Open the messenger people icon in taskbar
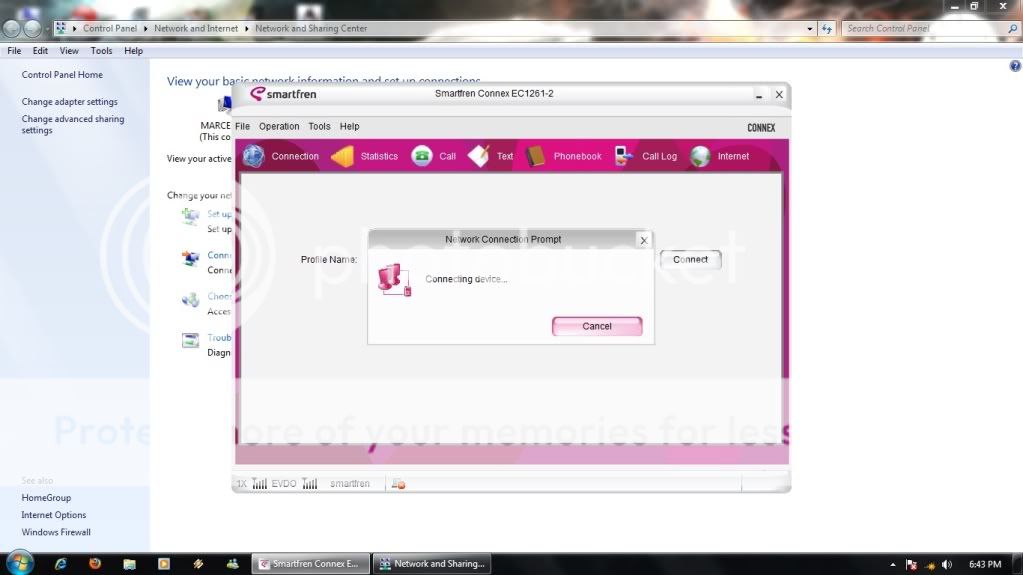Screen dimensions: 1023x575 (232, 564)
